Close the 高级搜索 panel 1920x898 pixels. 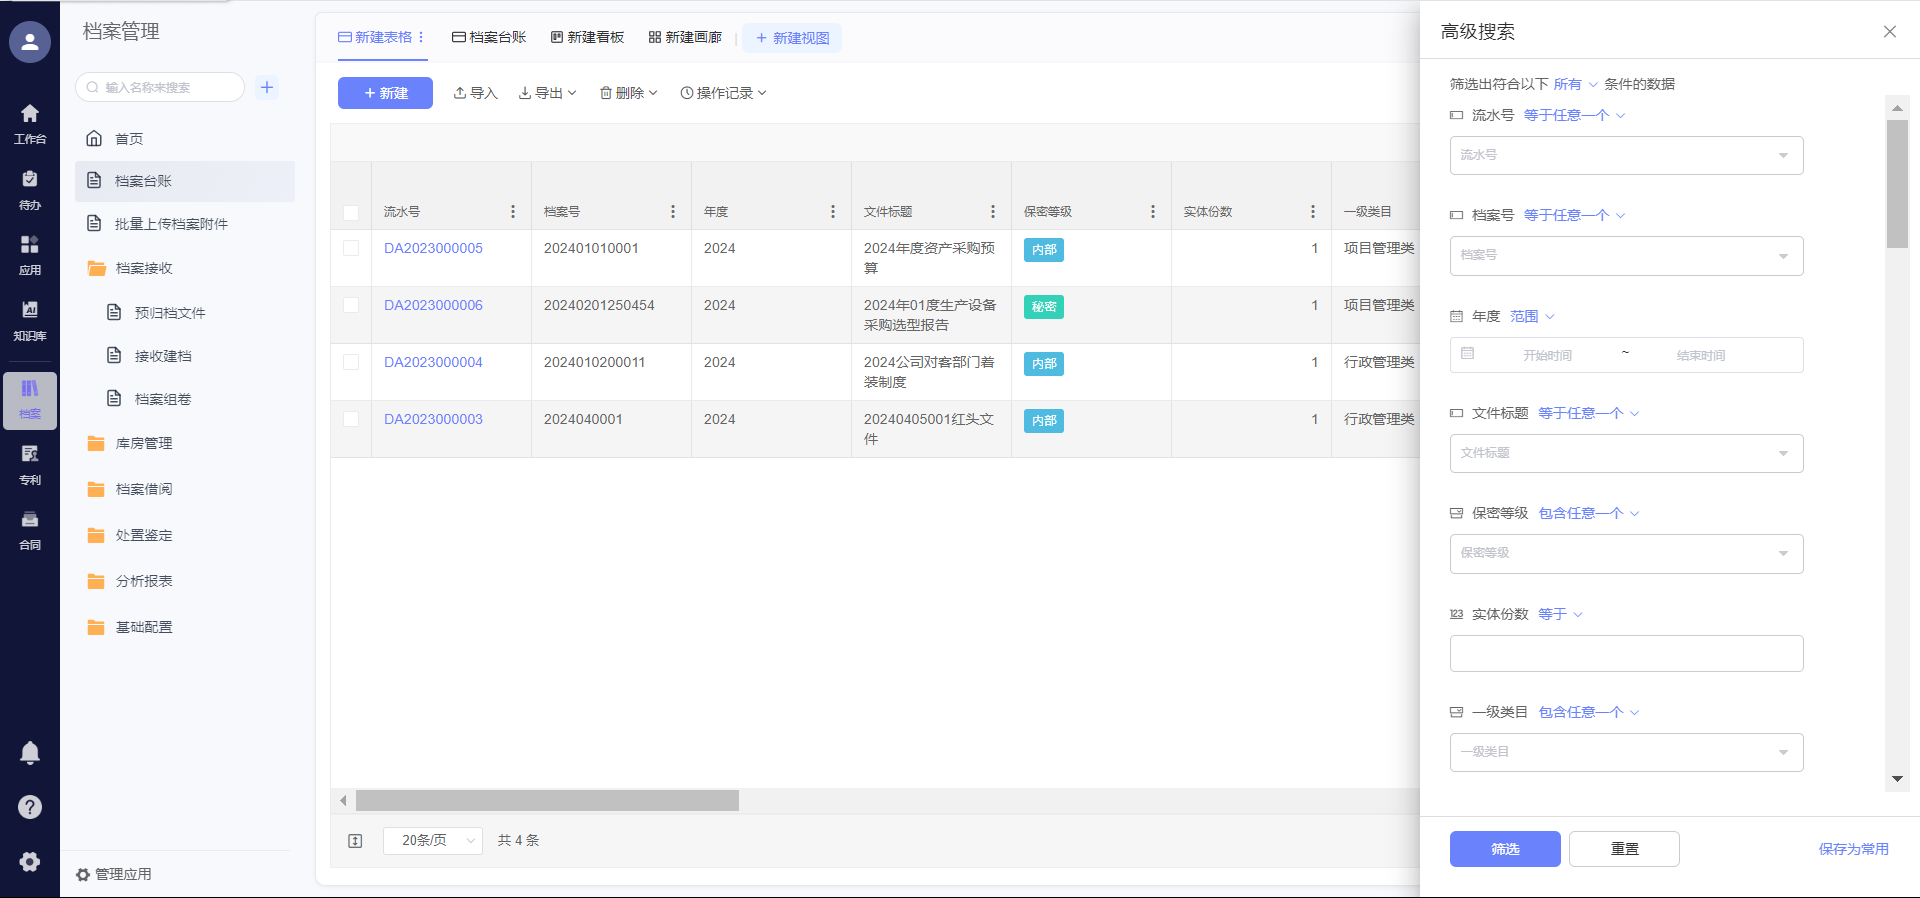tap(1889, 32)
